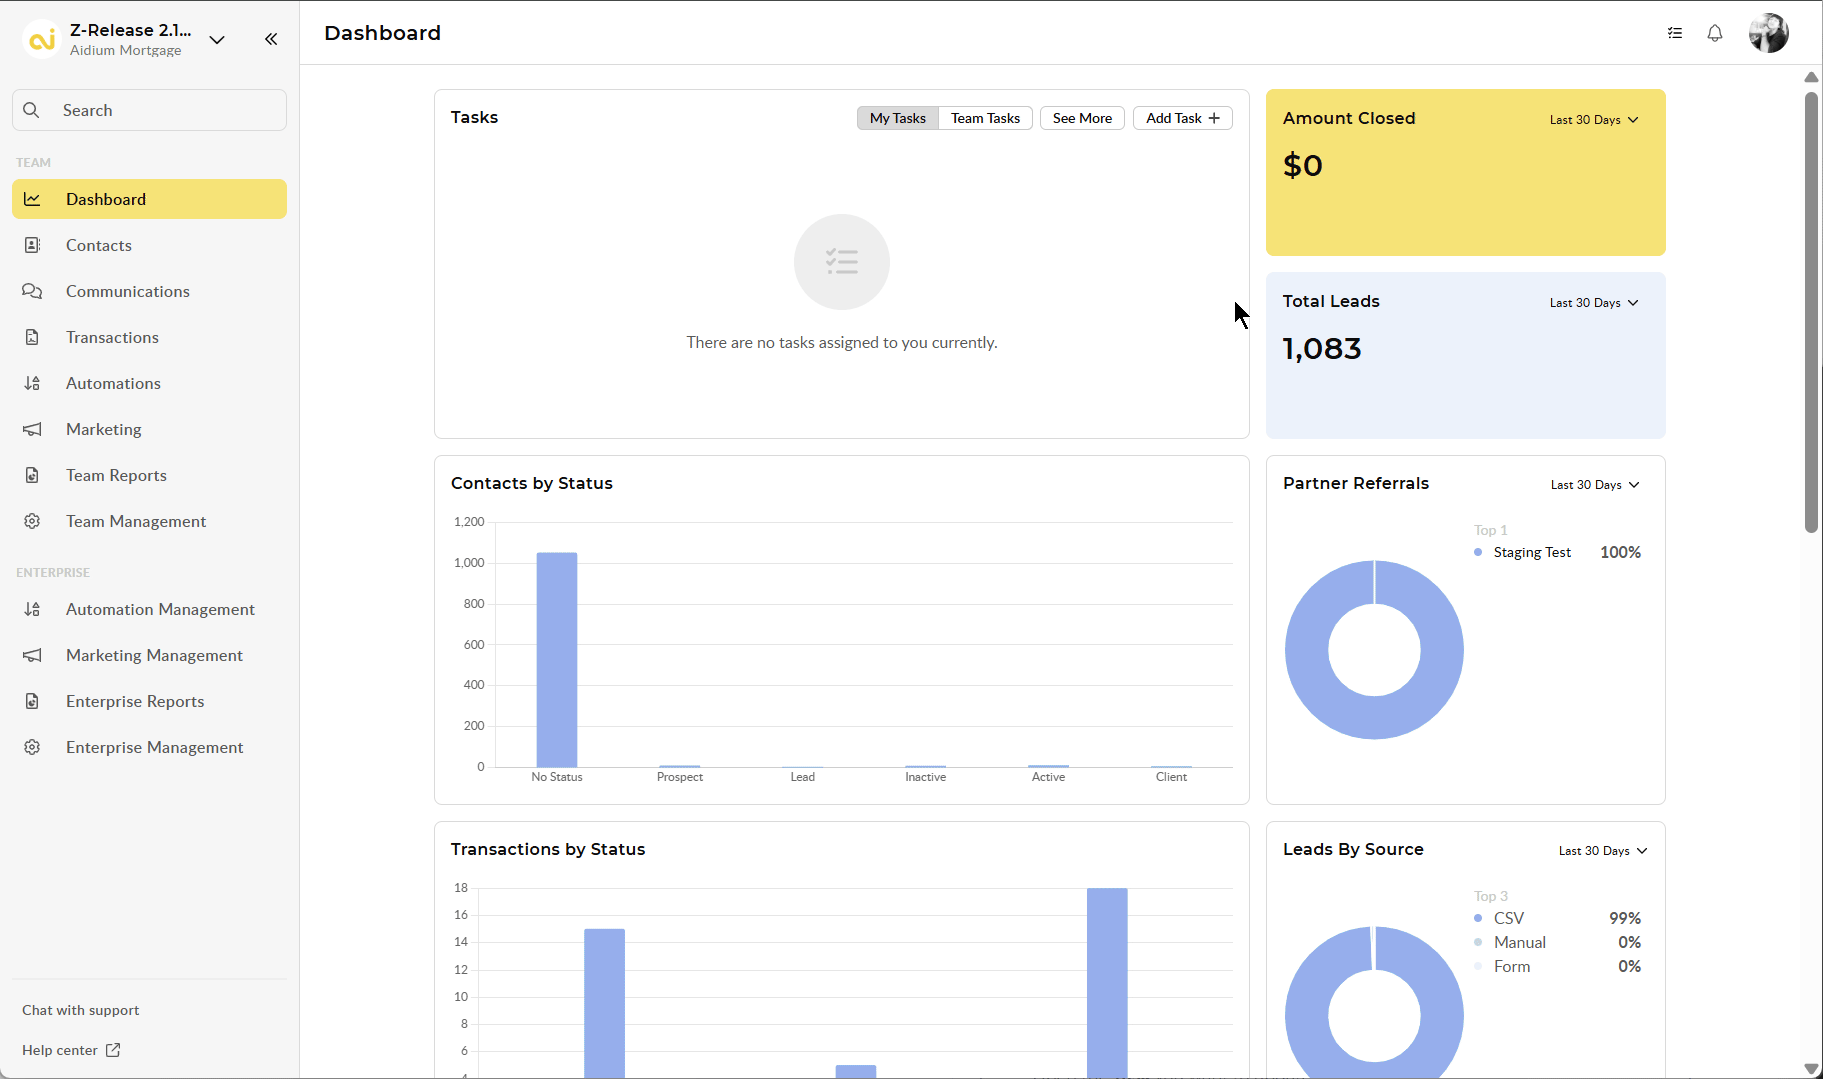Go to Transactions in sidebar

[x=112, y=337]
